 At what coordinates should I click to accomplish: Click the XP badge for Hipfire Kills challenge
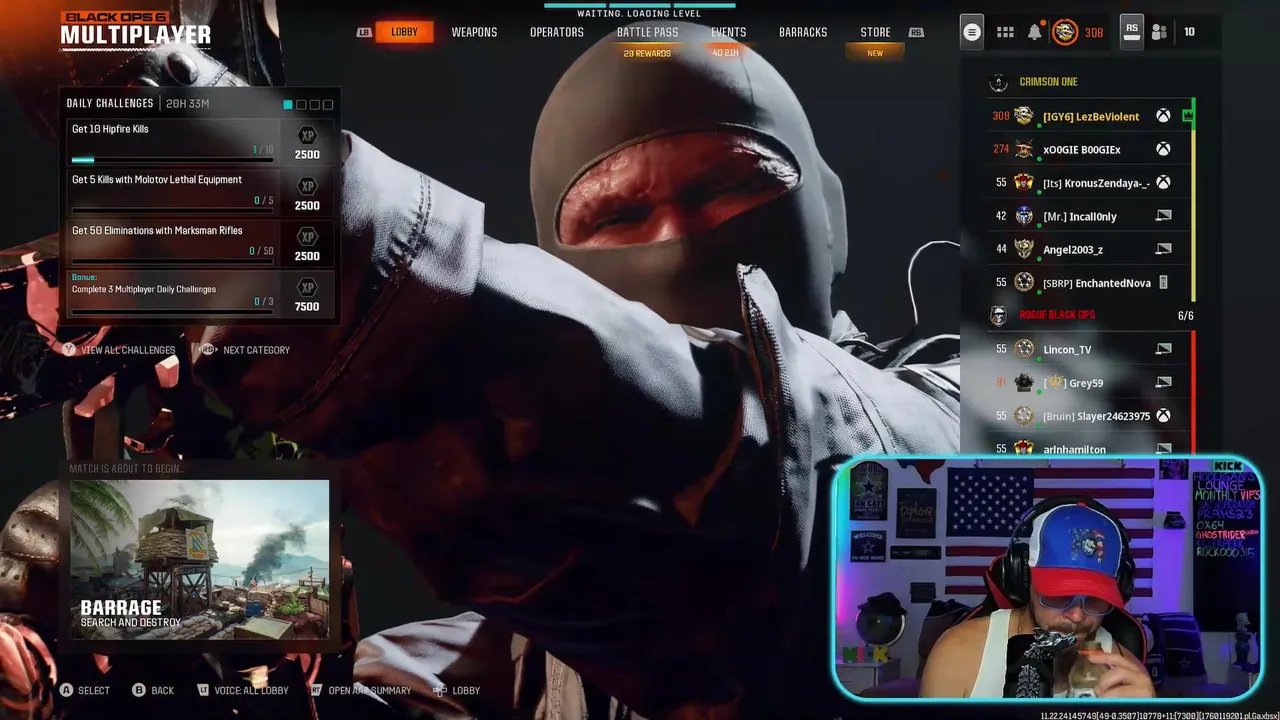(307, 135)
